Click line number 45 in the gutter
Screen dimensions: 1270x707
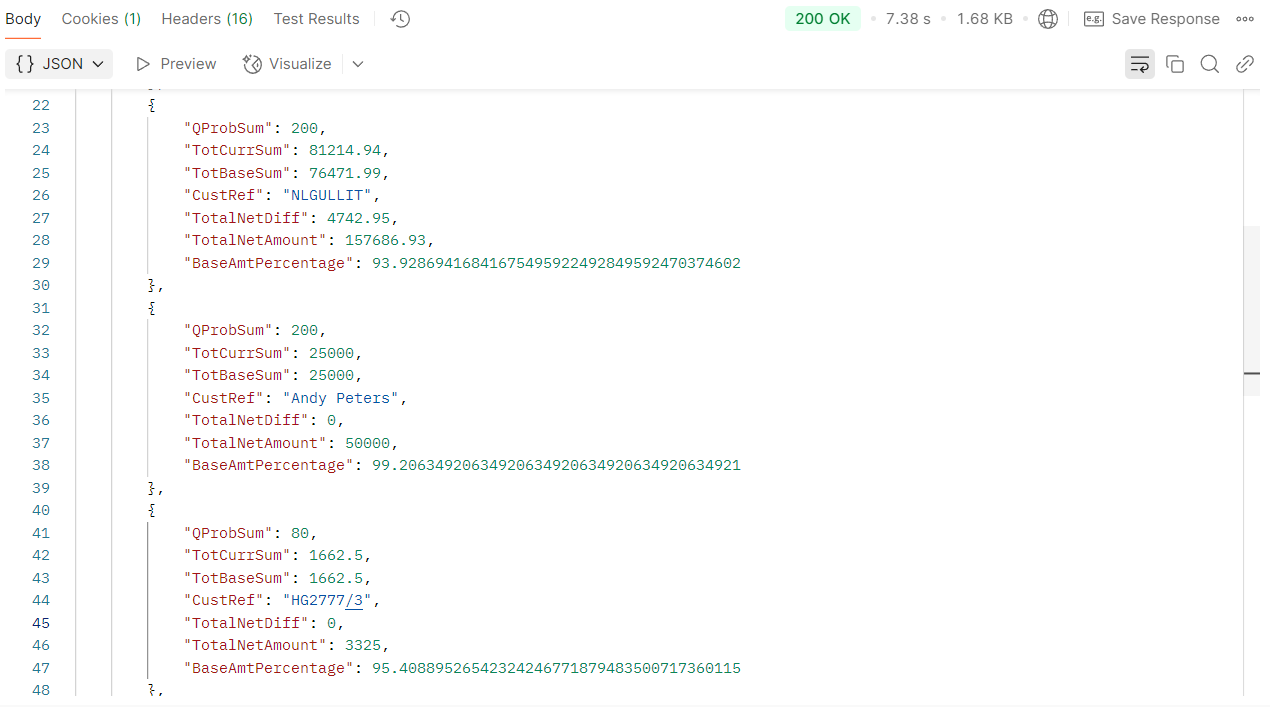(x=40, y=623)
